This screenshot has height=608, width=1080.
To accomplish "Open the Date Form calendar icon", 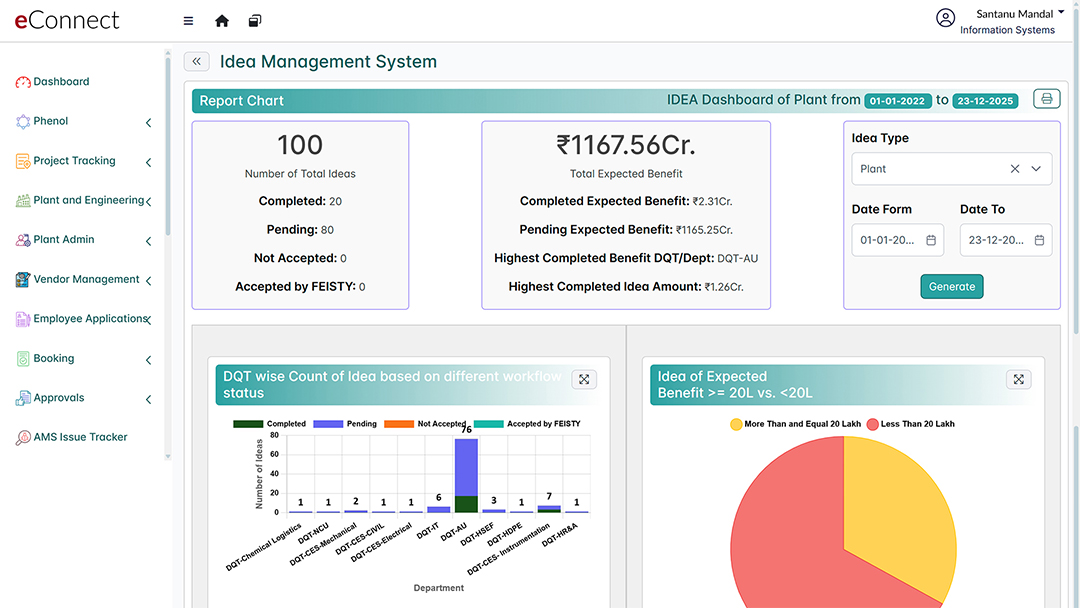I will point(931,240).
